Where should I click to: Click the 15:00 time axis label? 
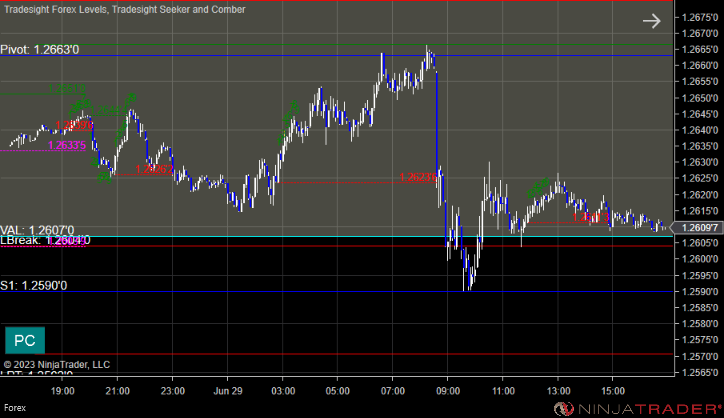click(x=613, y=391)
